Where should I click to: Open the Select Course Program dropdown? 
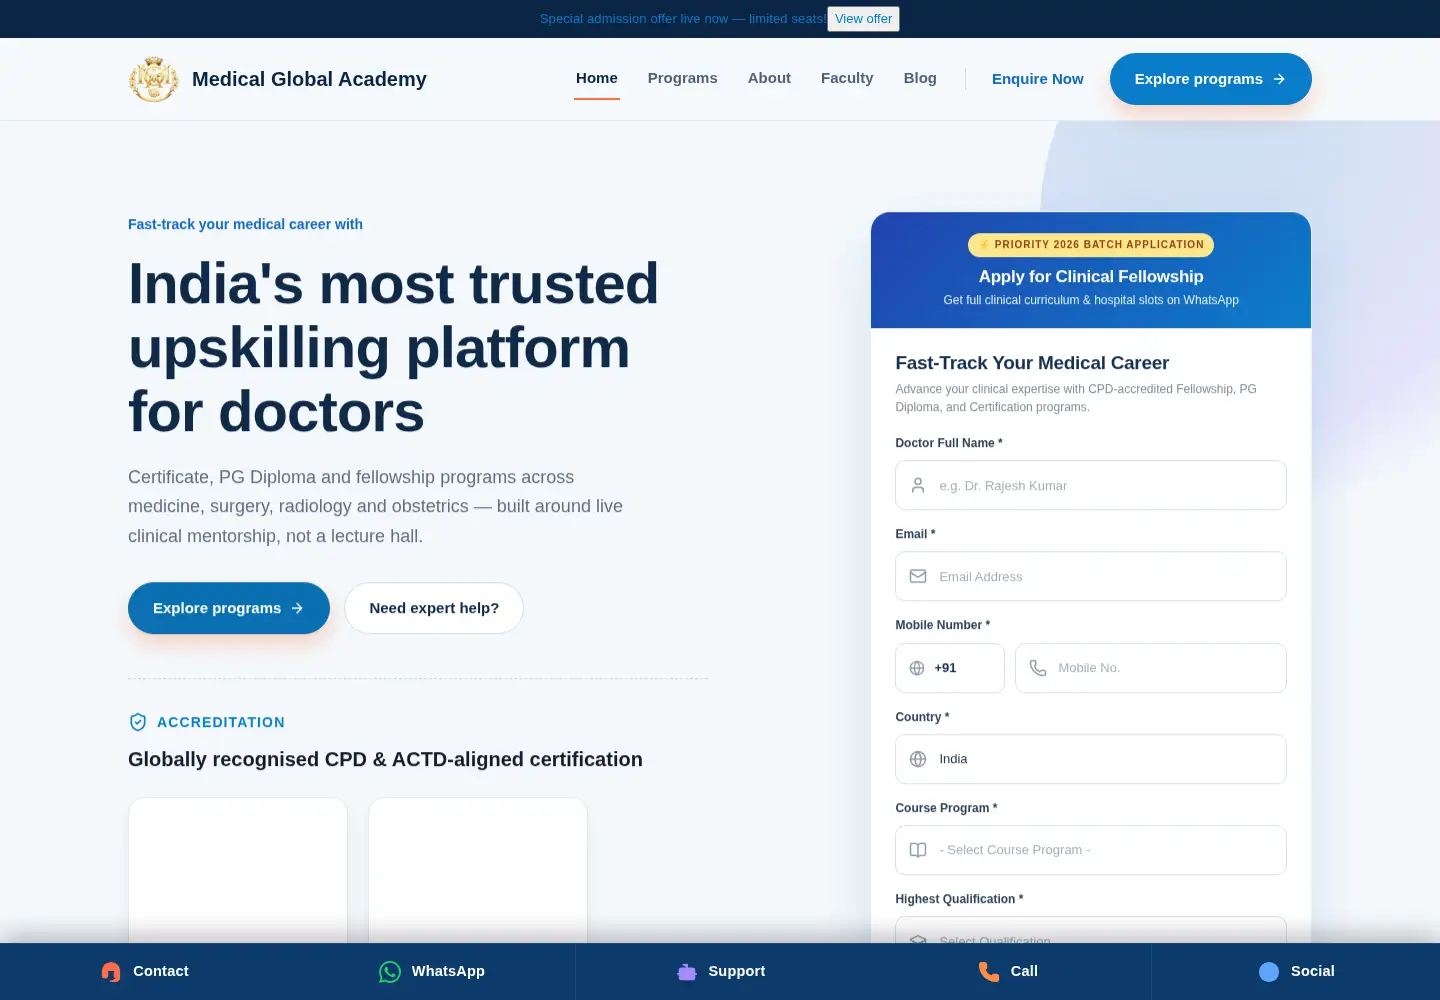pyautogui.click(x=1091, y=850)
